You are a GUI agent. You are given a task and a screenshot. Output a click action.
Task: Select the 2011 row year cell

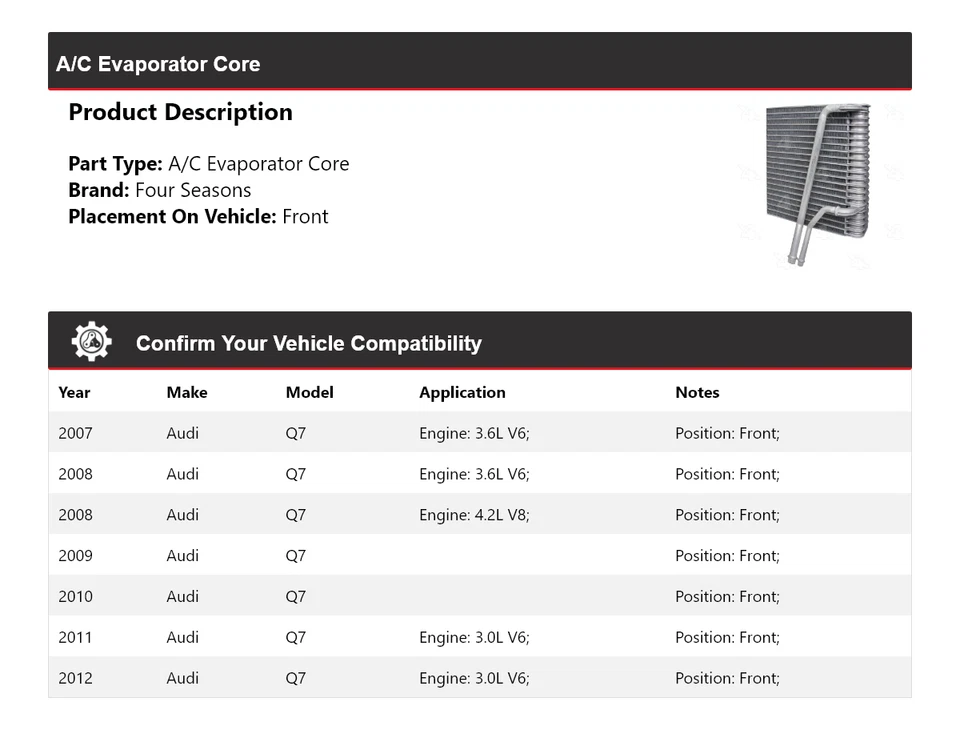coord(75,637)
